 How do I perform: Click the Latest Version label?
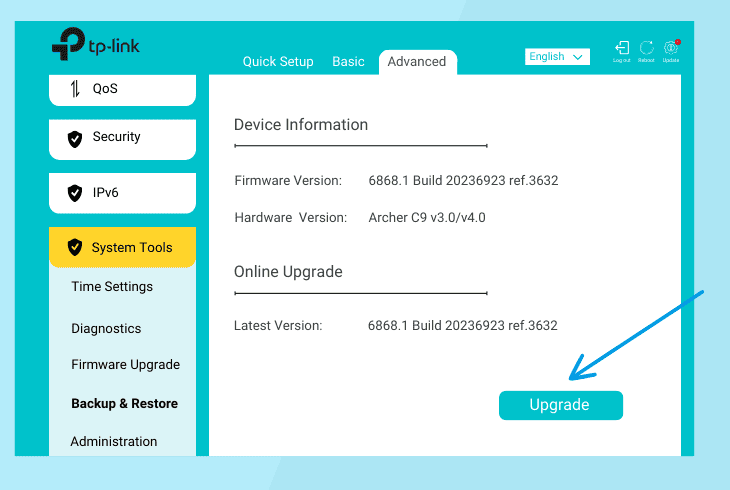tap(278, 325)
